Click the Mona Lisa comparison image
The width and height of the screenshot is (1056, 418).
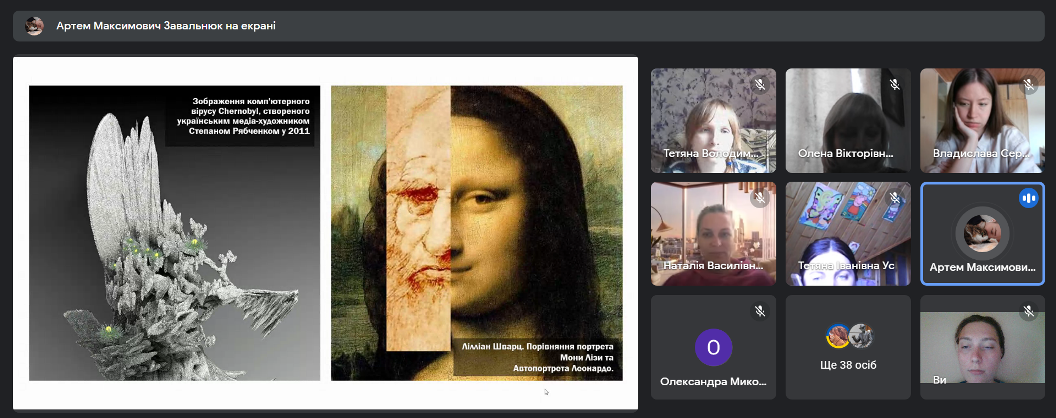tap(476, 233)
